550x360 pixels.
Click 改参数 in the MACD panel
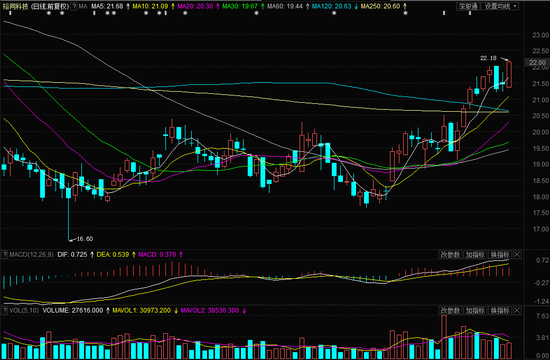point(450,255)
